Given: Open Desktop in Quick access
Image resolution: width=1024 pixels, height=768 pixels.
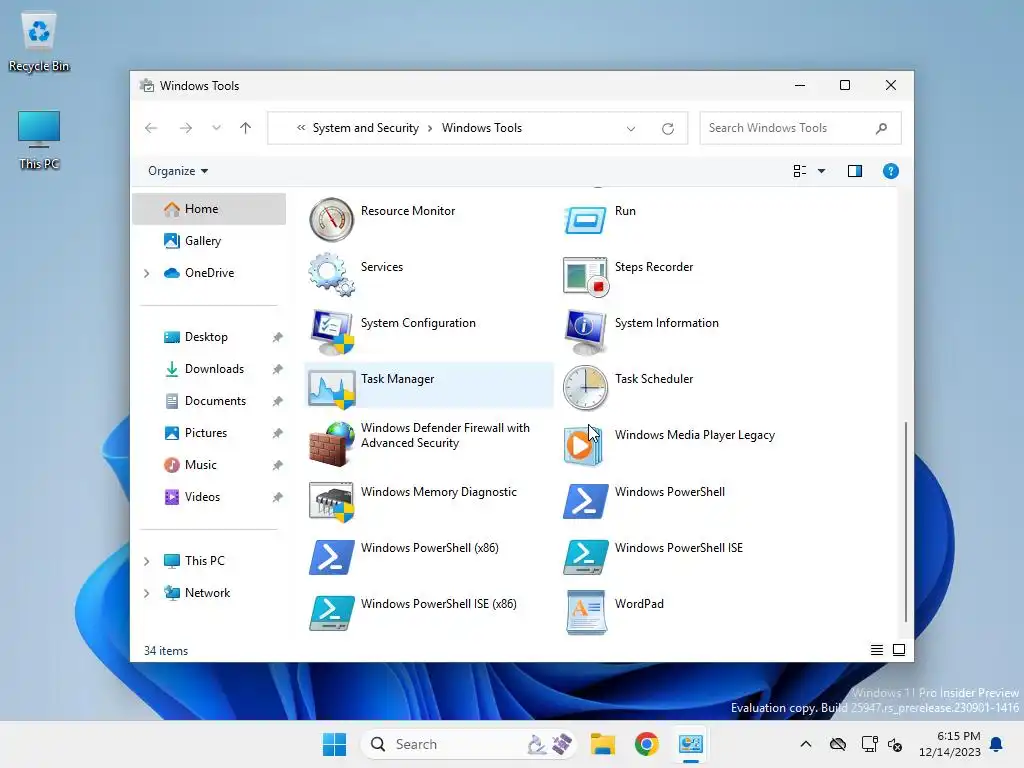Looking at the screenshot, I should click(x=209, y=337).
